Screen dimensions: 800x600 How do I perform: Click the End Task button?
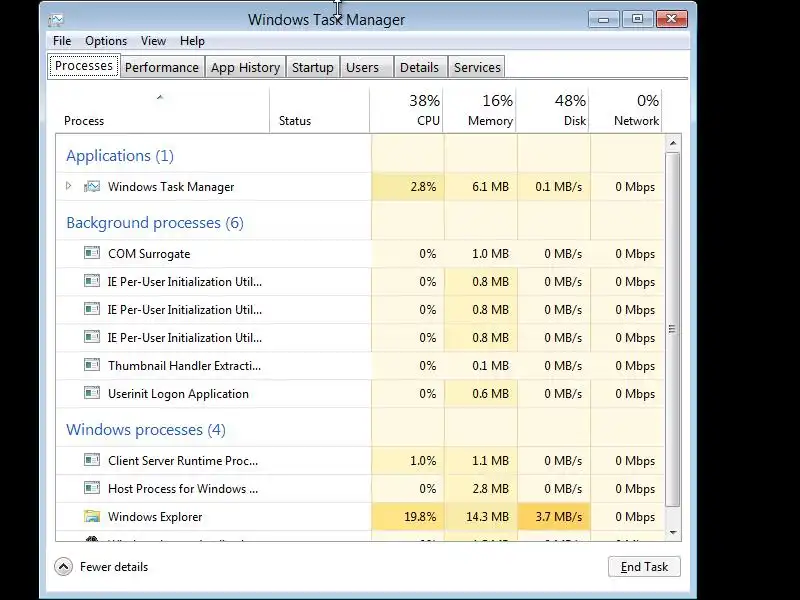(x=644, y=567)
